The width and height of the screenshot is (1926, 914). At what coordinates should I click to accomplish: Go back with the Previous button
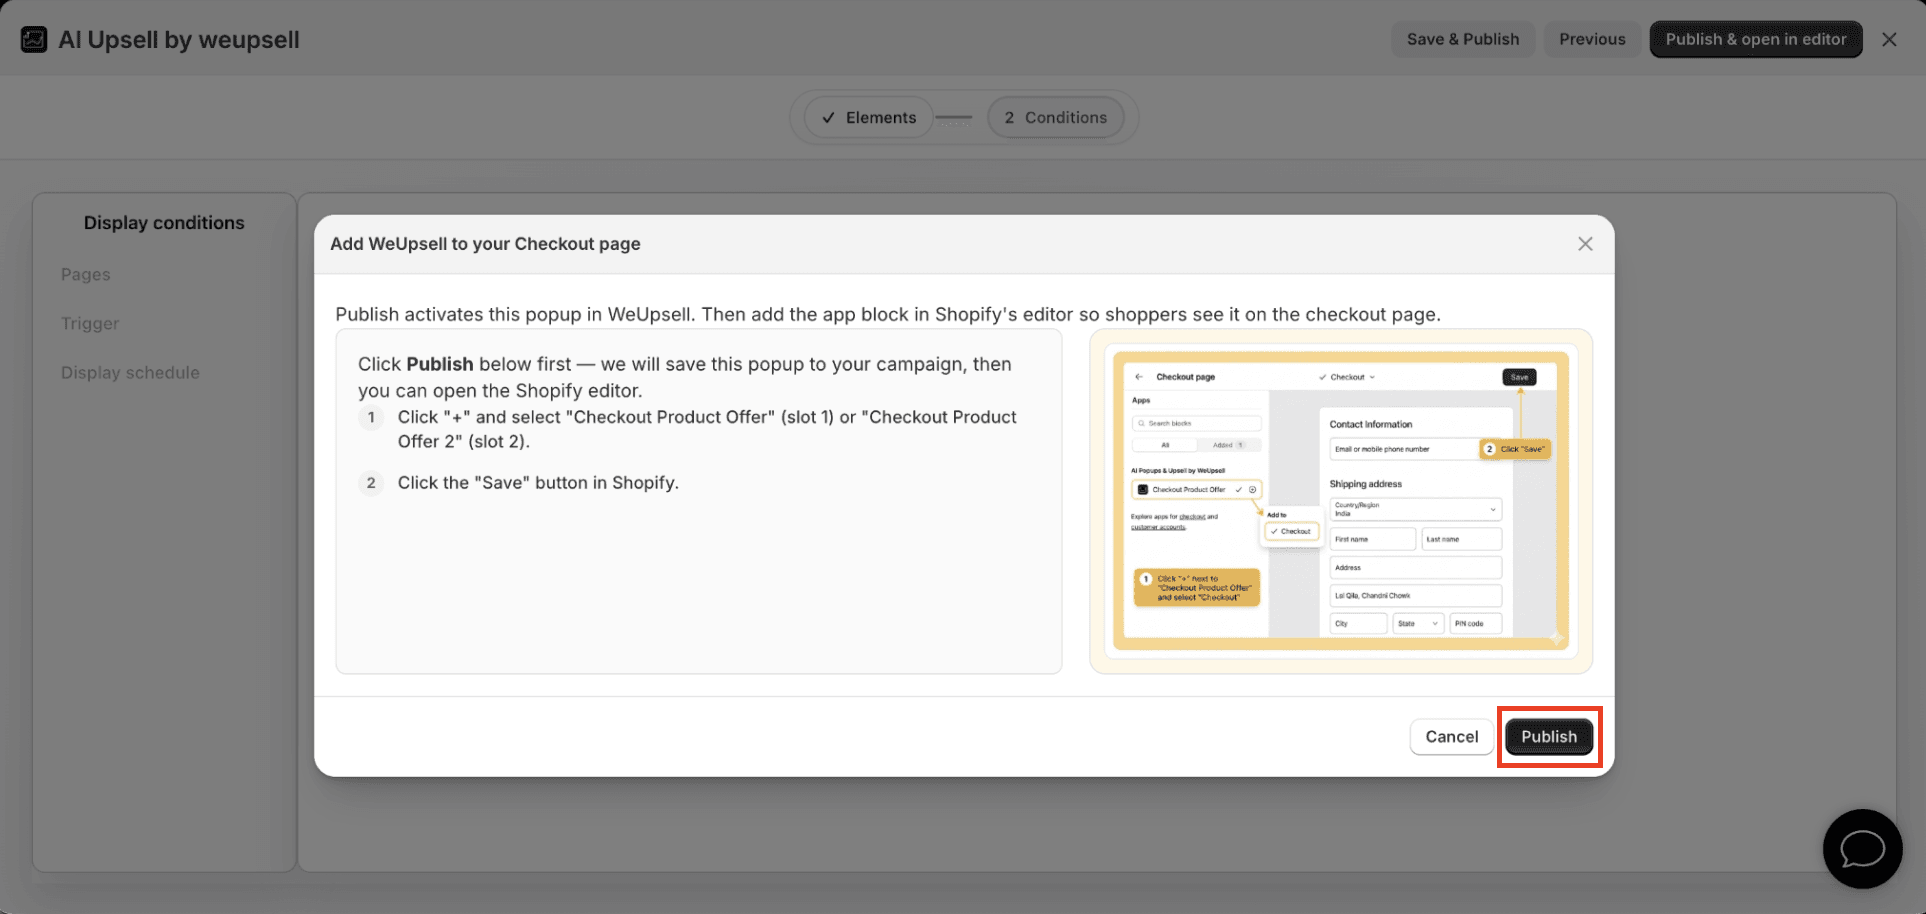tap(1592, 39)
